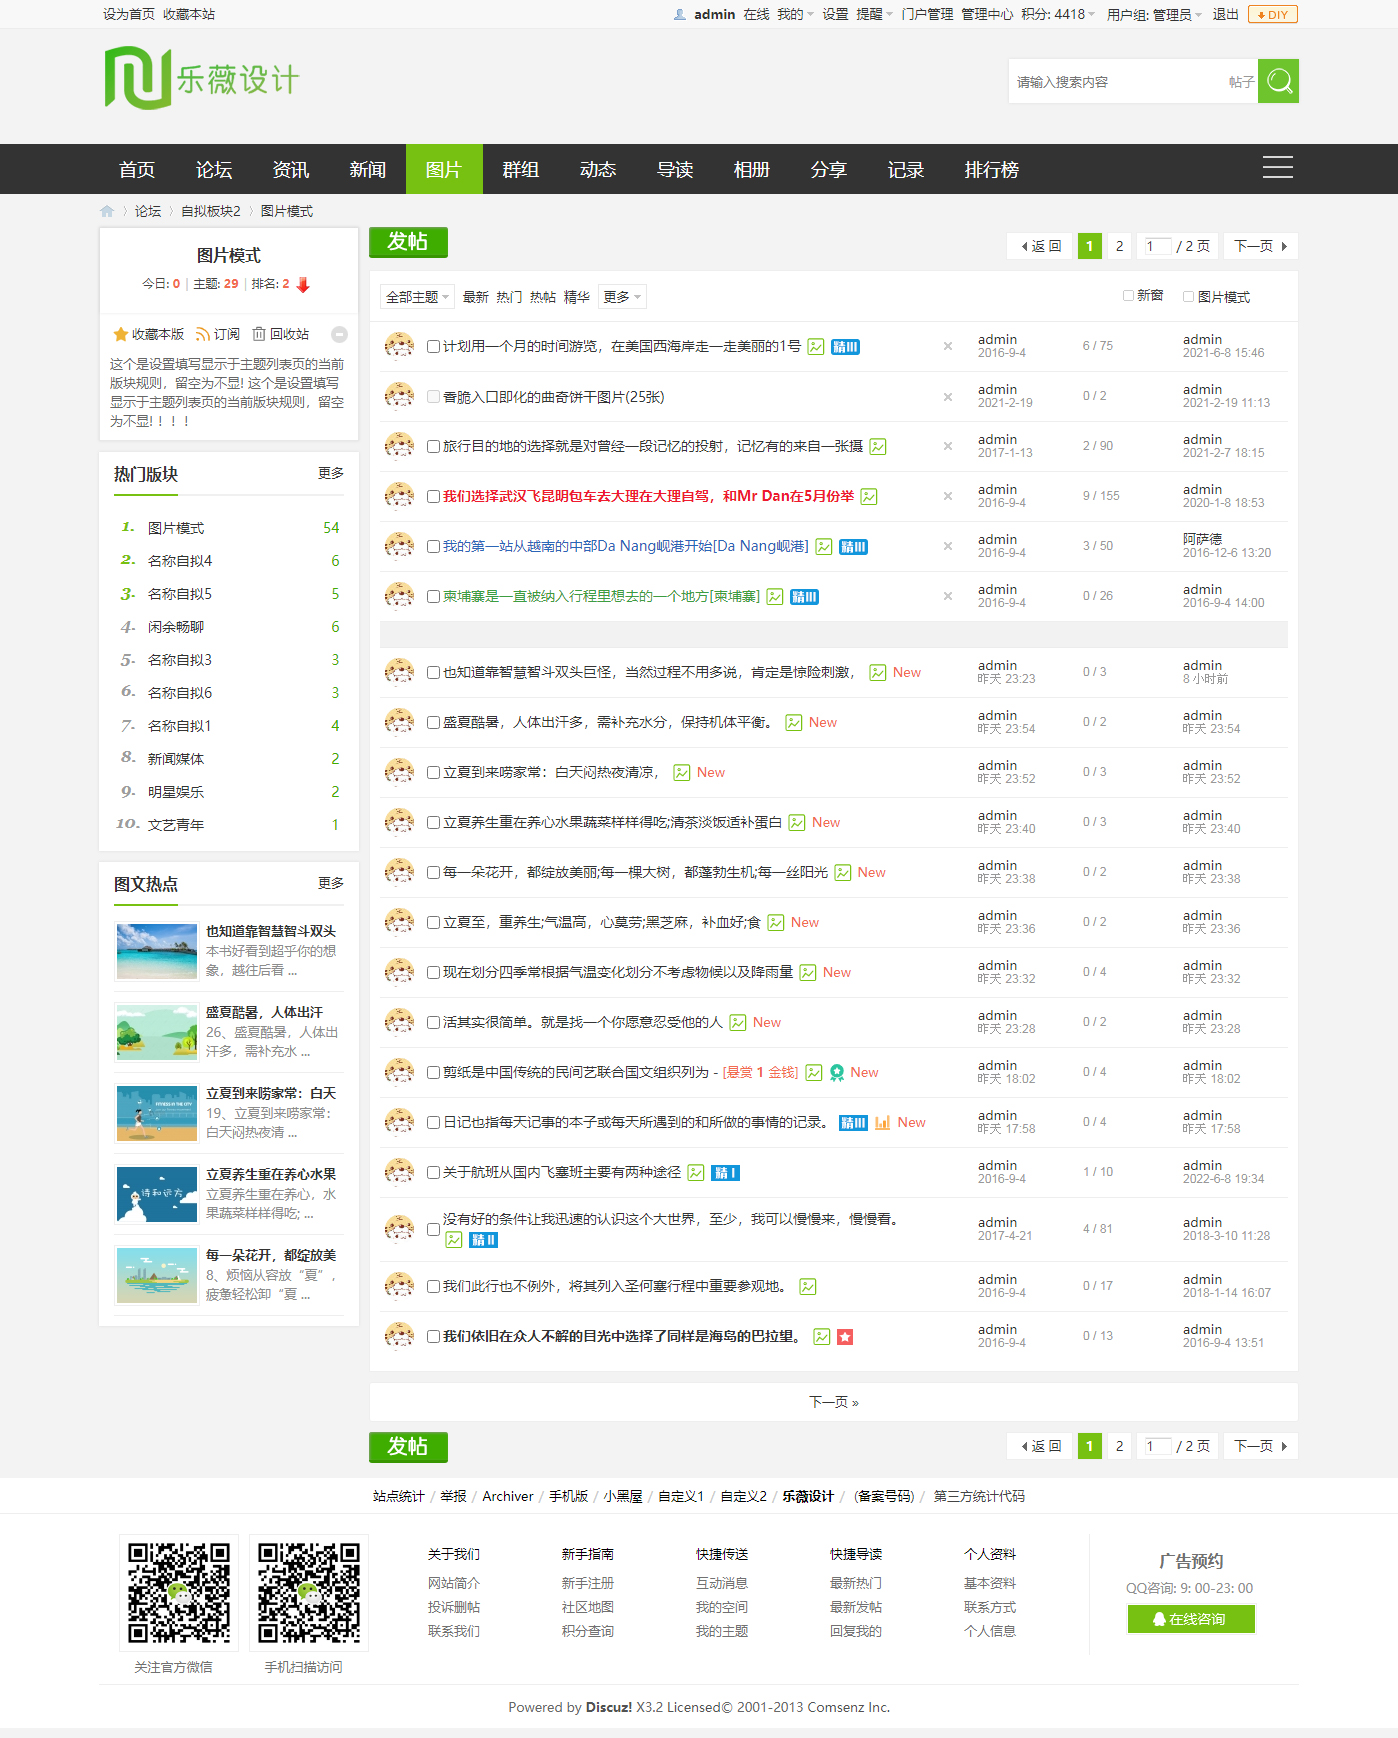Click the reward medal icon on 剪纸 thread
Image resolution: width=1398 pixels, height=1738 pixels.
[837, 1072]
